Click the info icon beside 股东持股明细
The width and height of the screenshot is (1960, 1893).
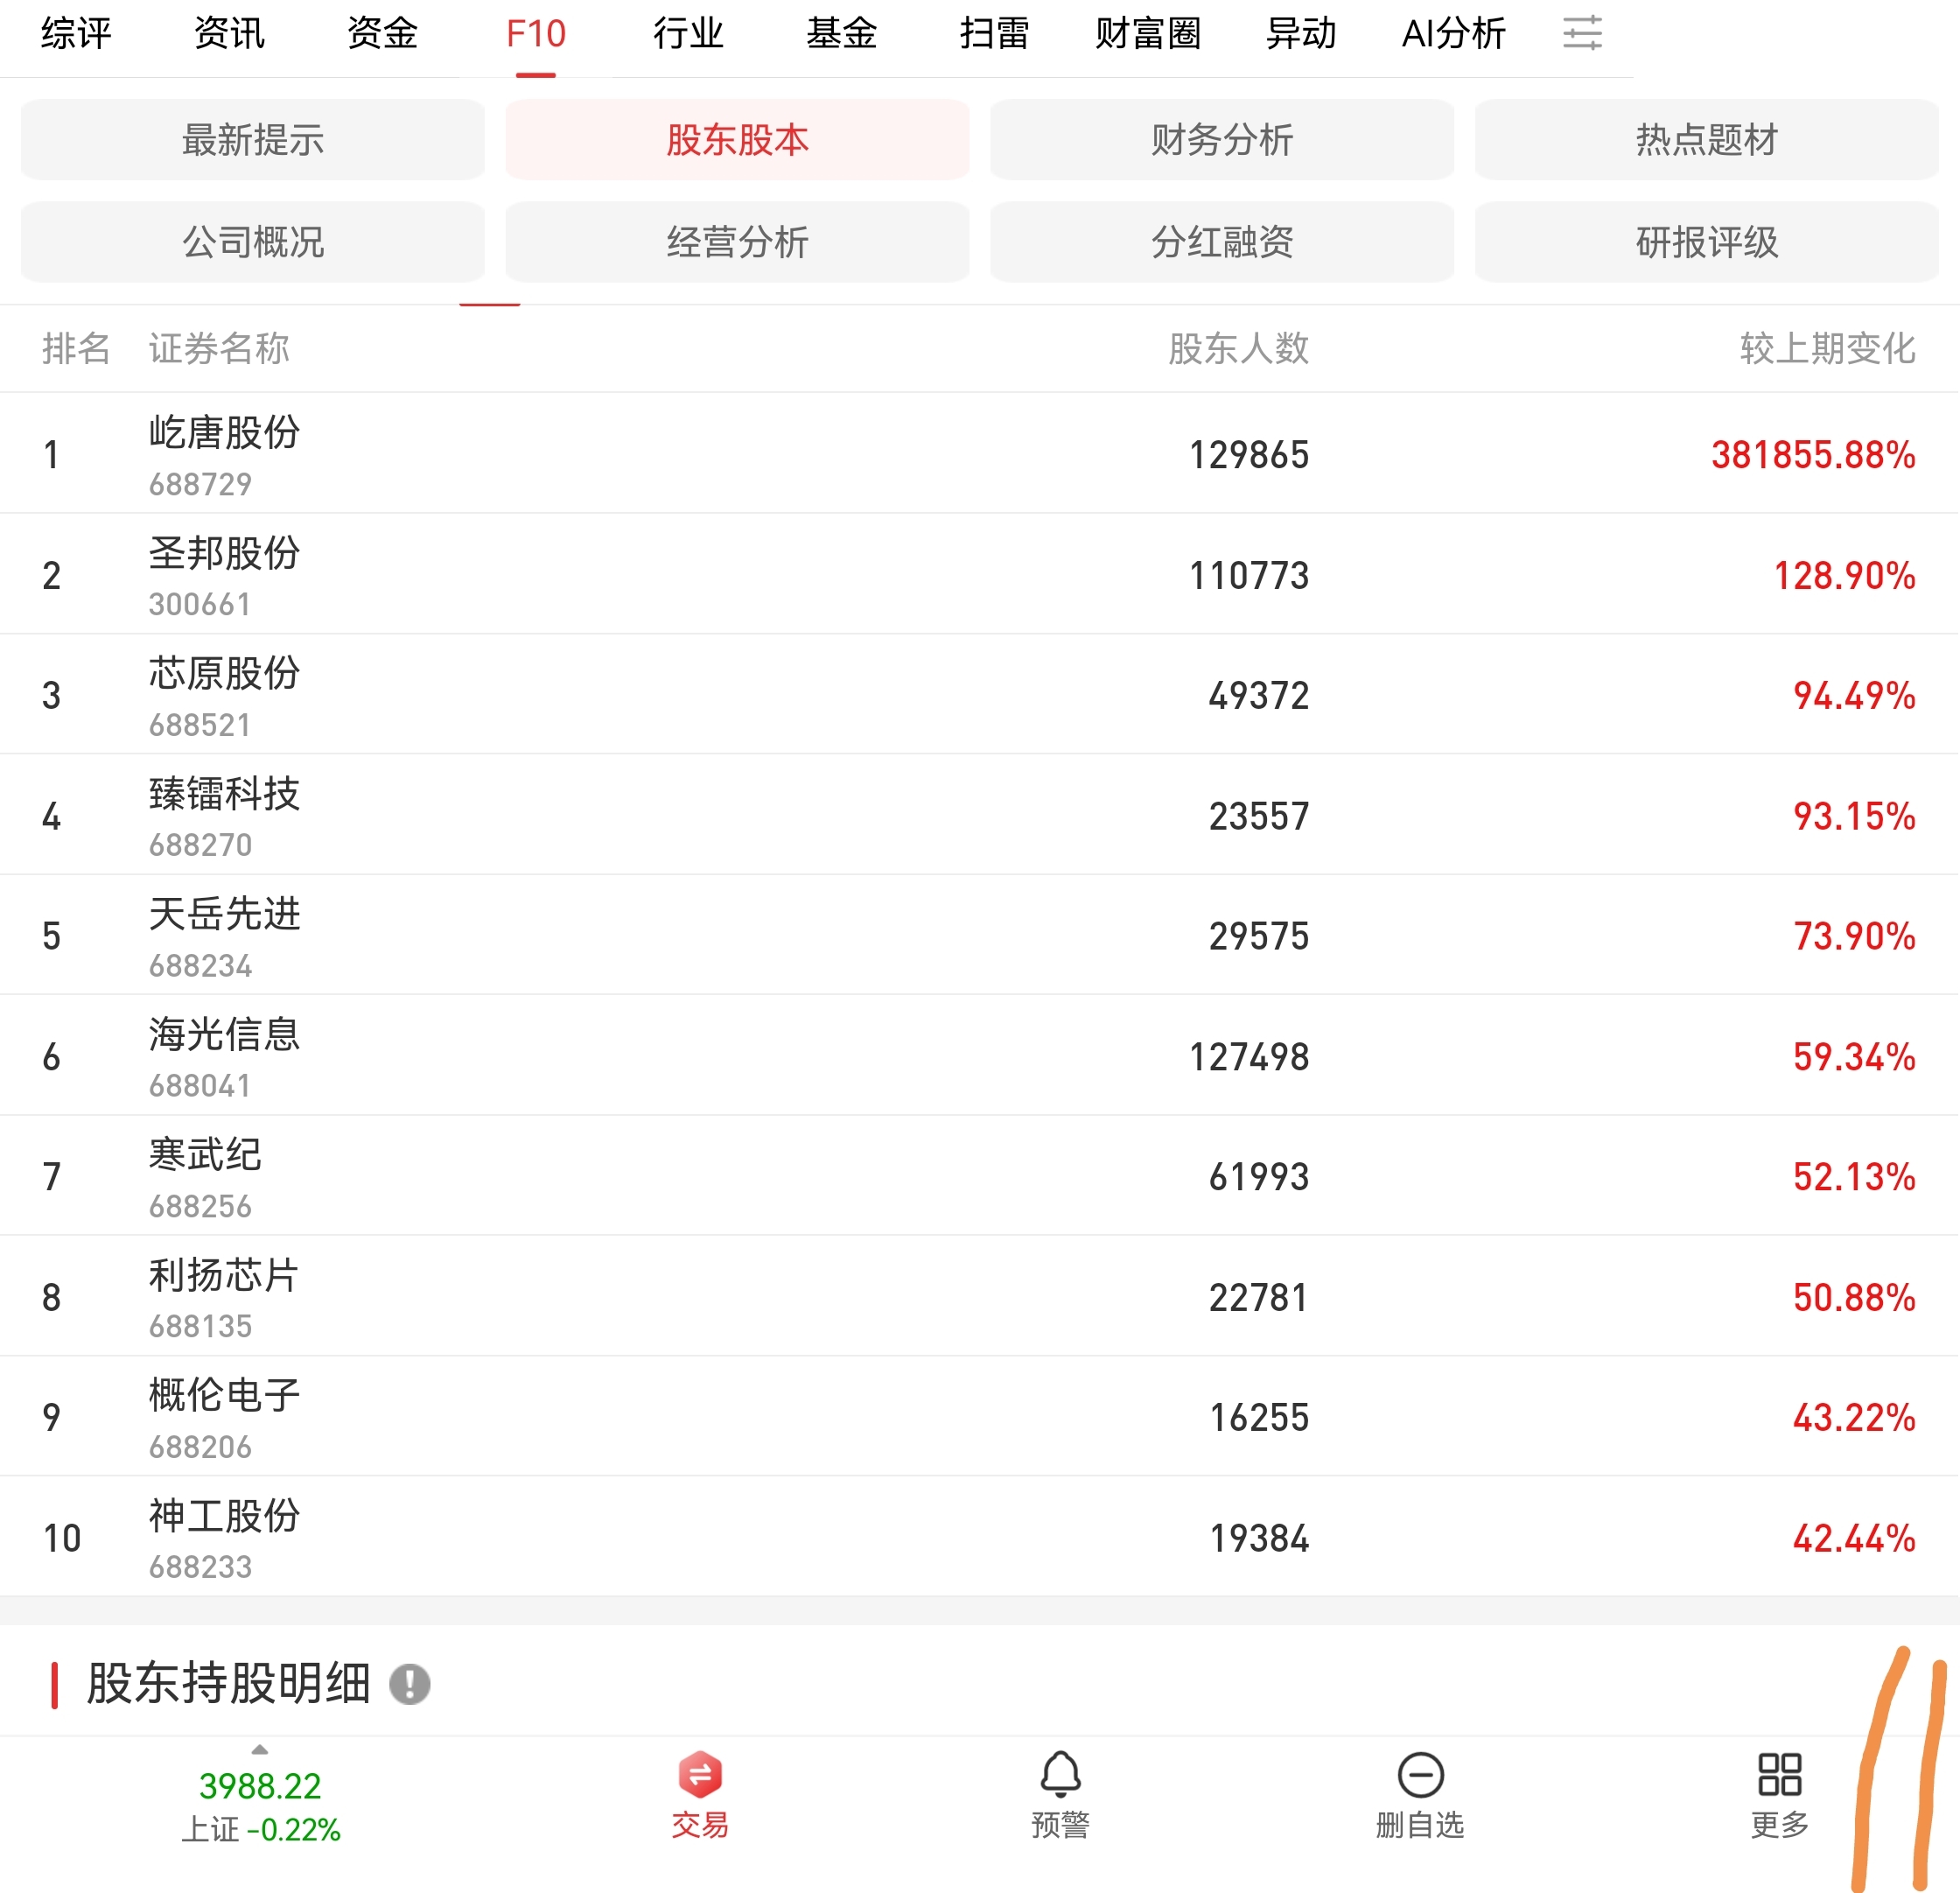coord(410,1684)
